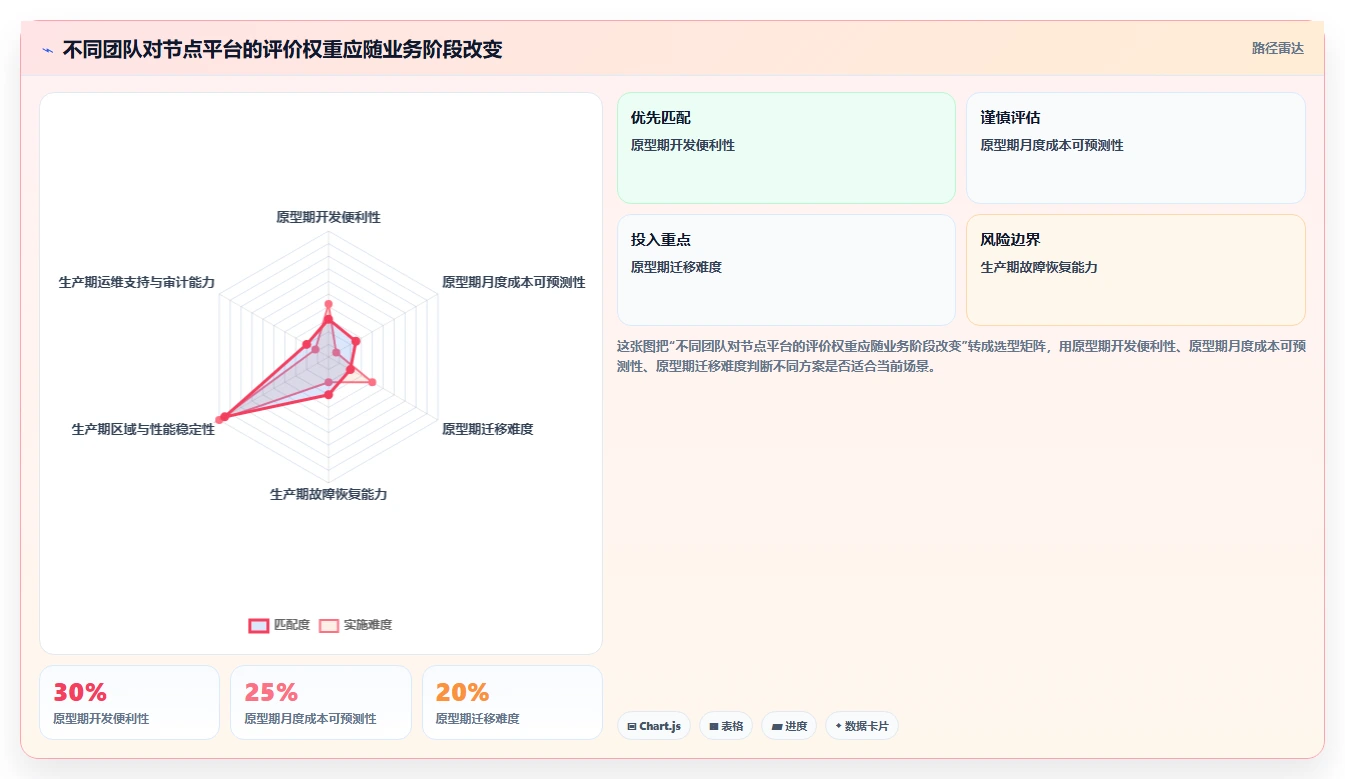This screenshot has height=779, width=1345.
Task: Click the page title 不同团队对节点平台的评价权重应随业务阶段改变
Action: 282,49
